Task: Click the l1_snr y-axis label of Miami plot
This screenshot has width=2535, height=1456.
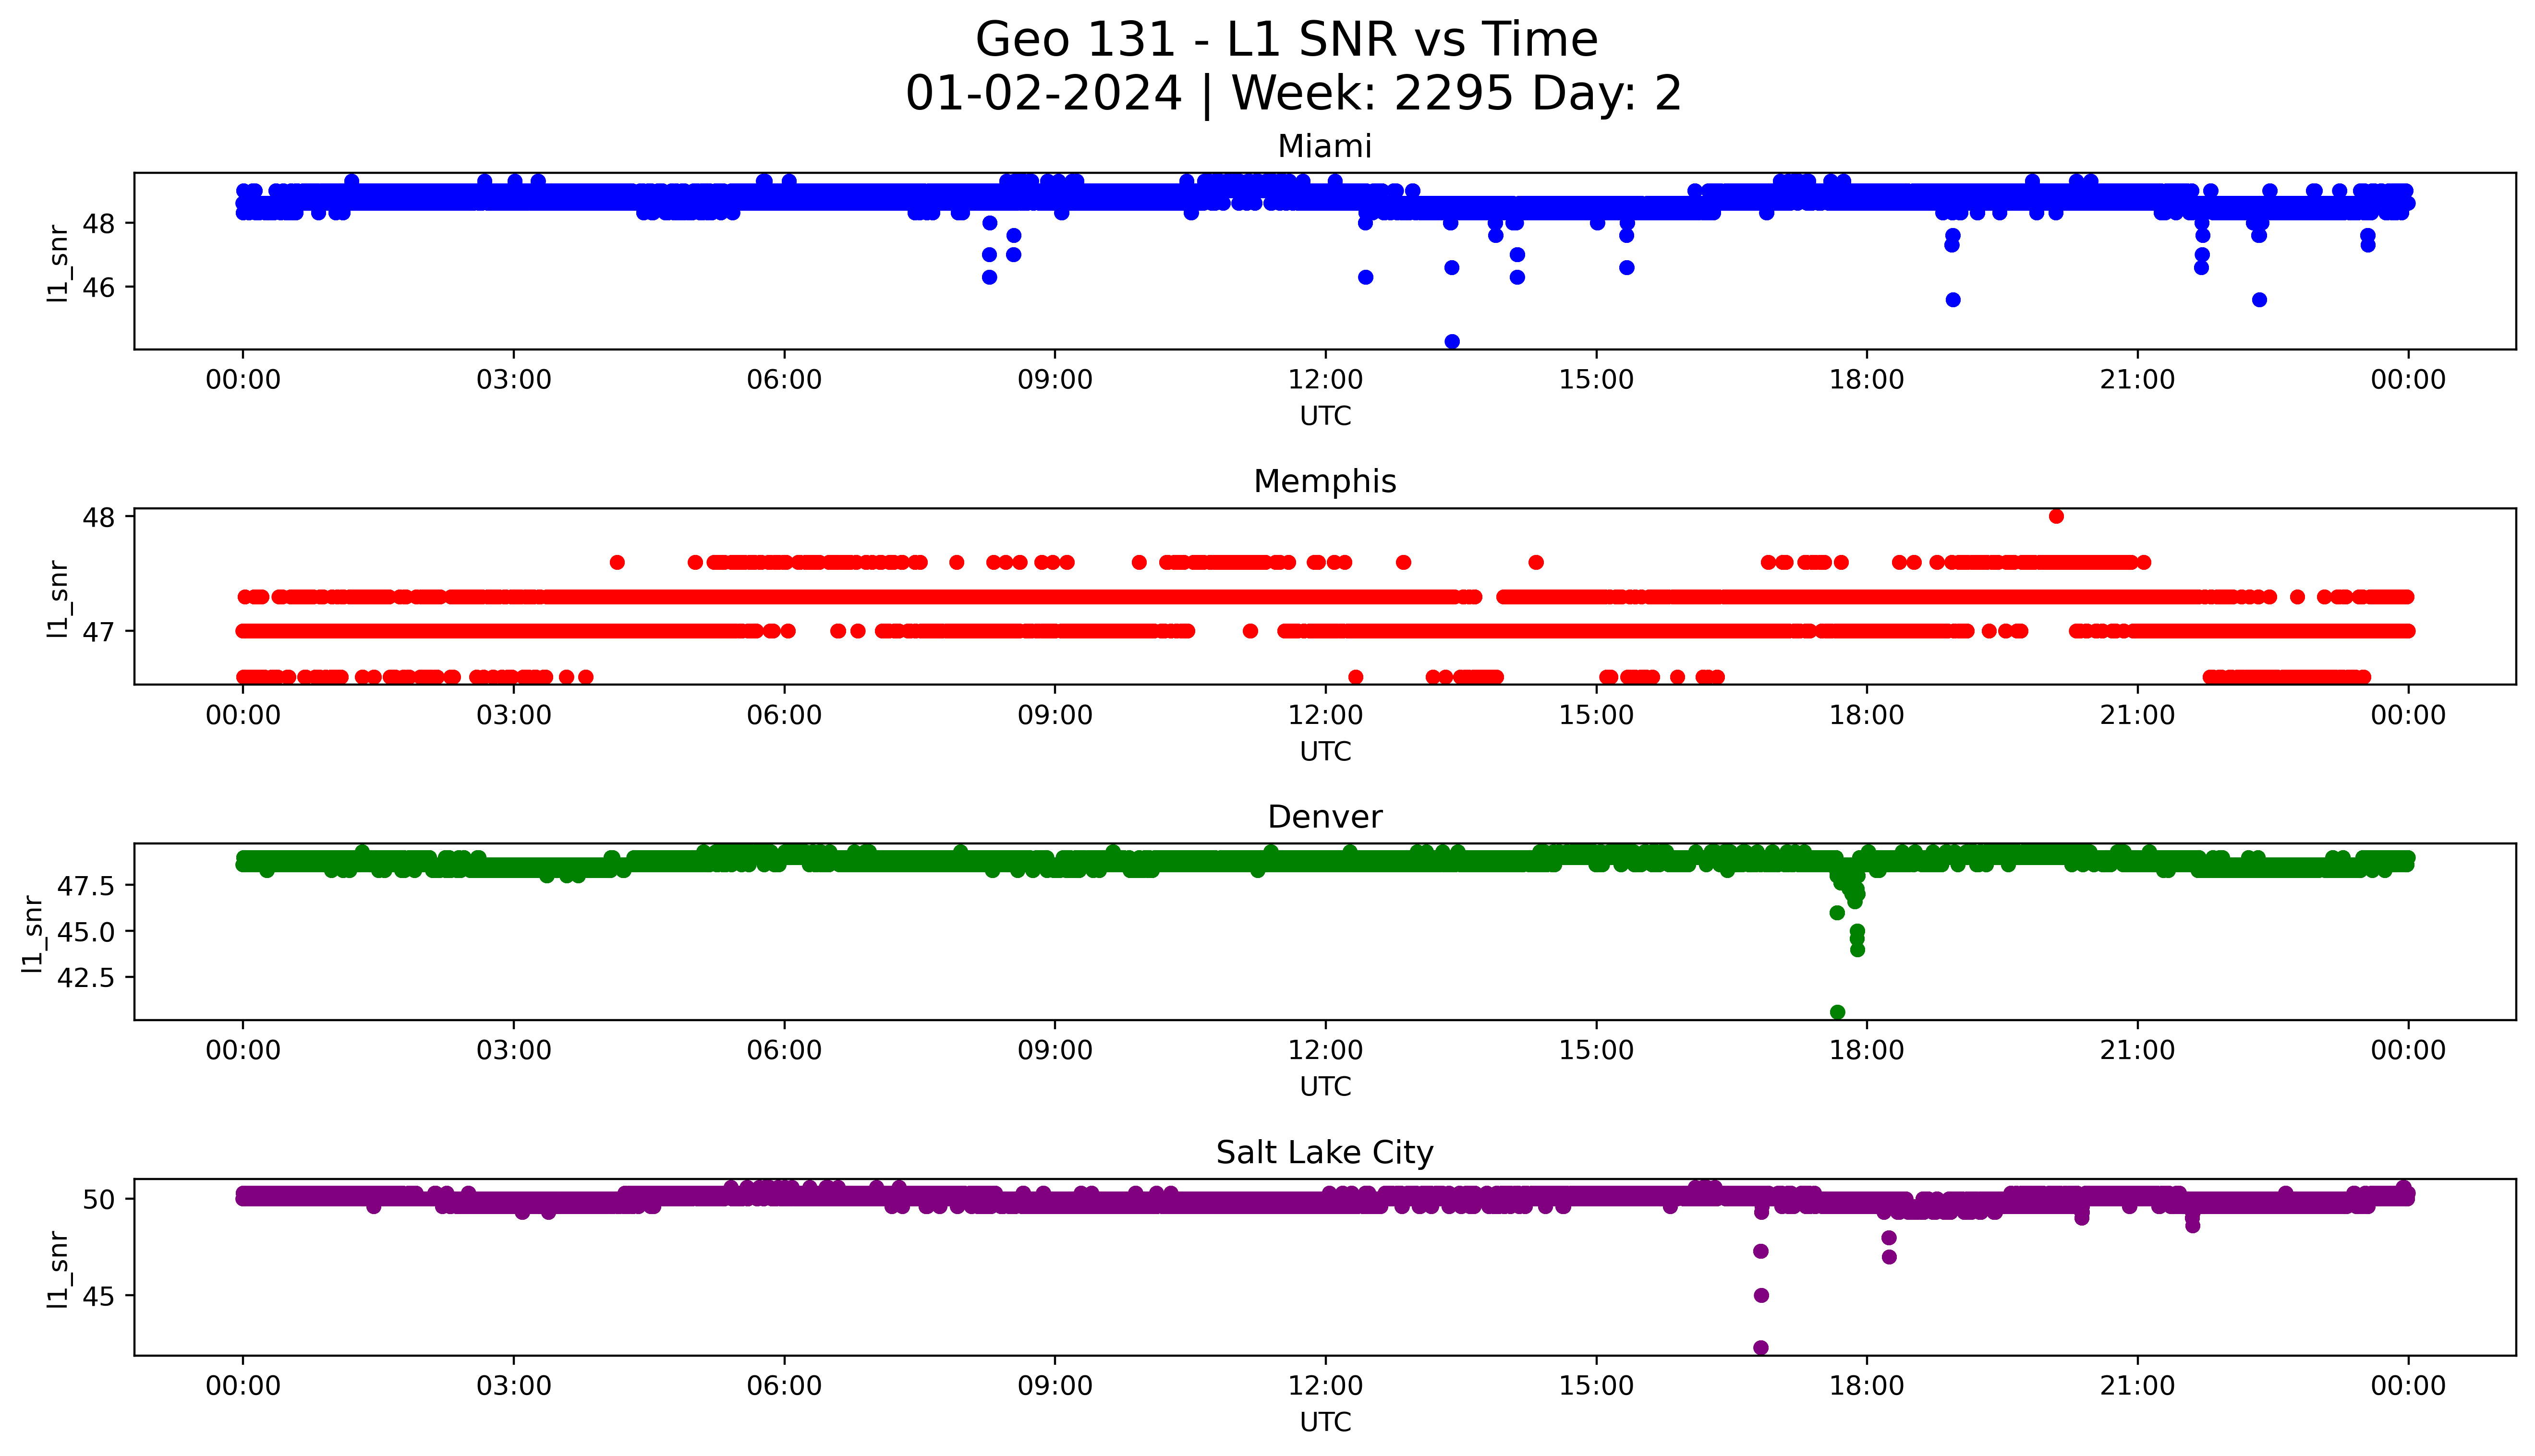Action: pos(59,263)
